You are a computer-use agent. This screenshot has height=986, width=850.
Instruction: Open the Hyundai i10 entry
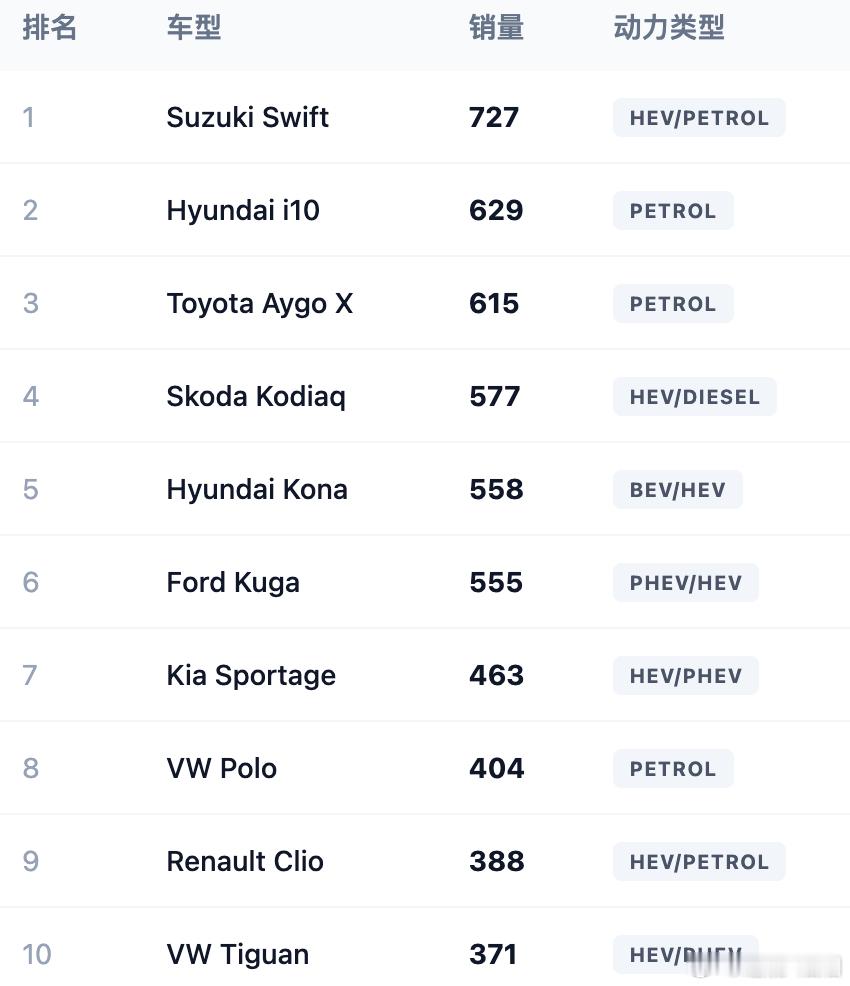242,211
